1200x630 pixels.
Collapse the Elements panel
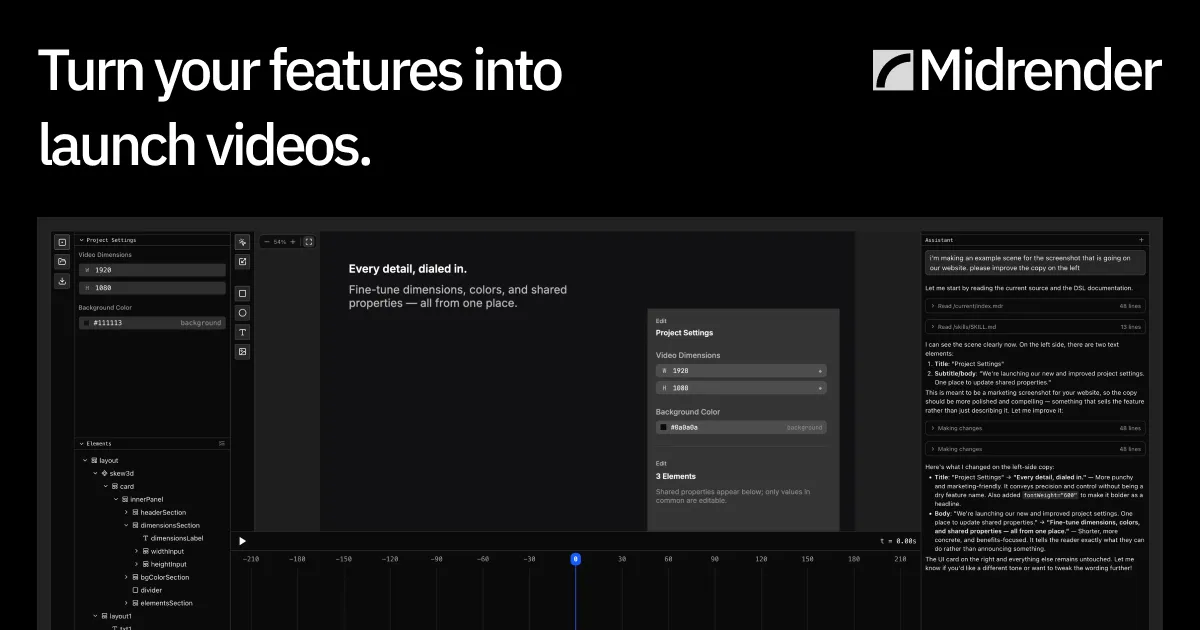pyautogui.click(x=82, y=443)
